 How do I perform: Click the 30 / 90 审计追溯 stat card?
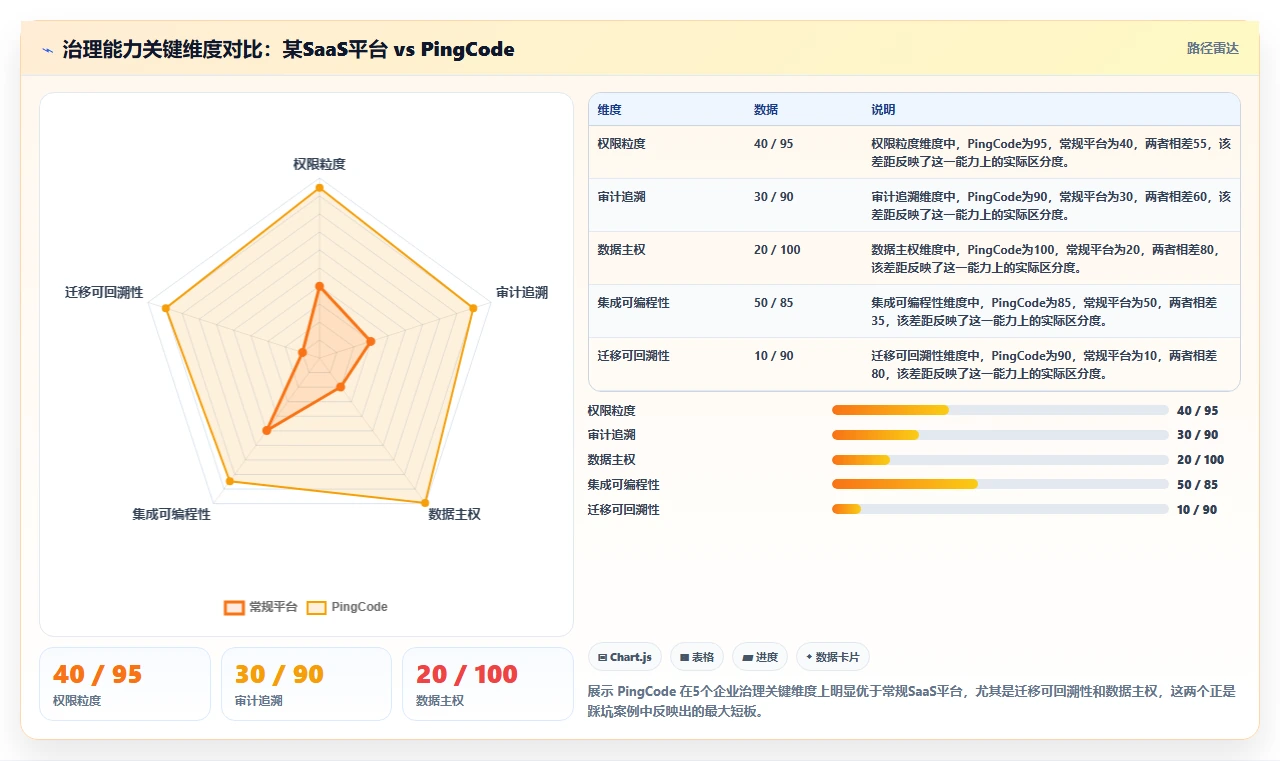(x=306, y=684)
